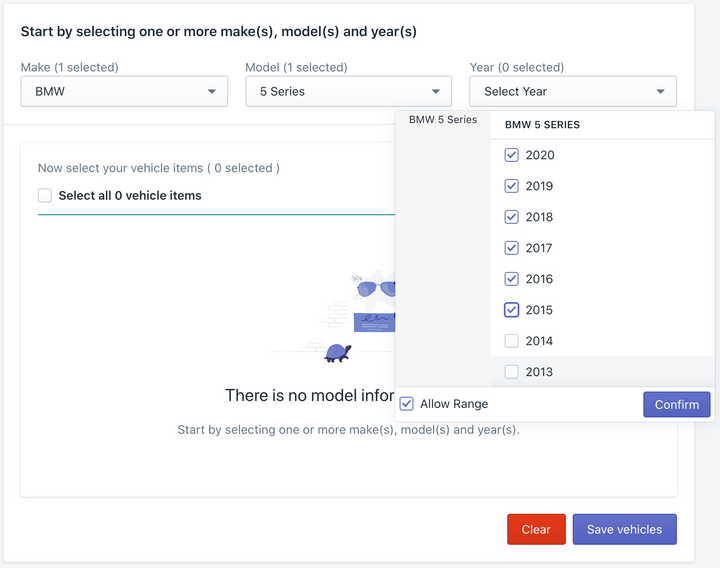Click the Confirm button
Screen dimensions: 720x568
677,405
